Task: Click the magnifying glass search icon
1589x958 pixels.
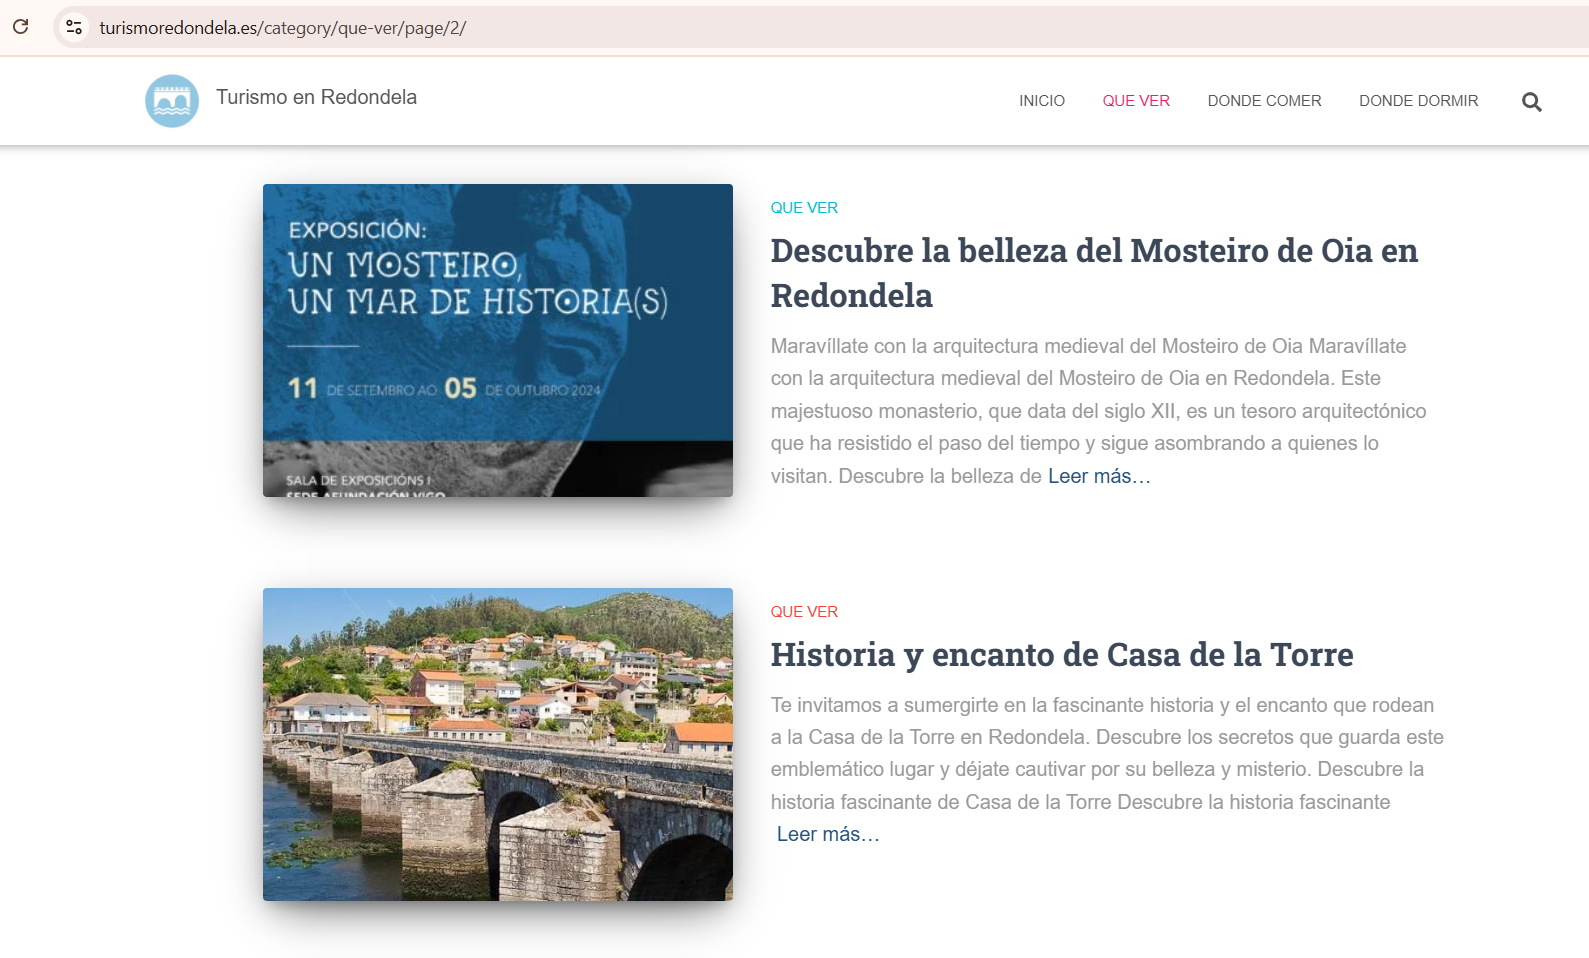Action: click(1531, 102)
